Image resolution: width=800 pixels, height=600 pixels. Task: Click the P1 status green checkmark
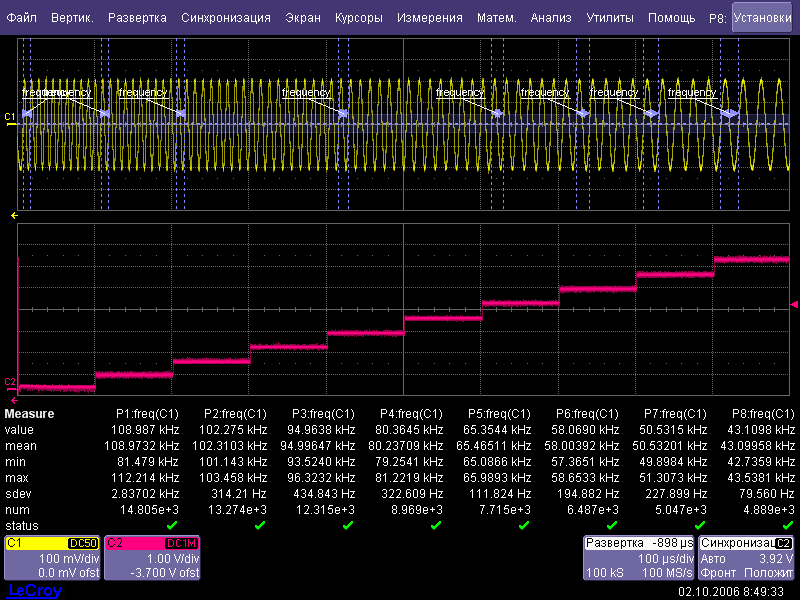tap(171, 525)
